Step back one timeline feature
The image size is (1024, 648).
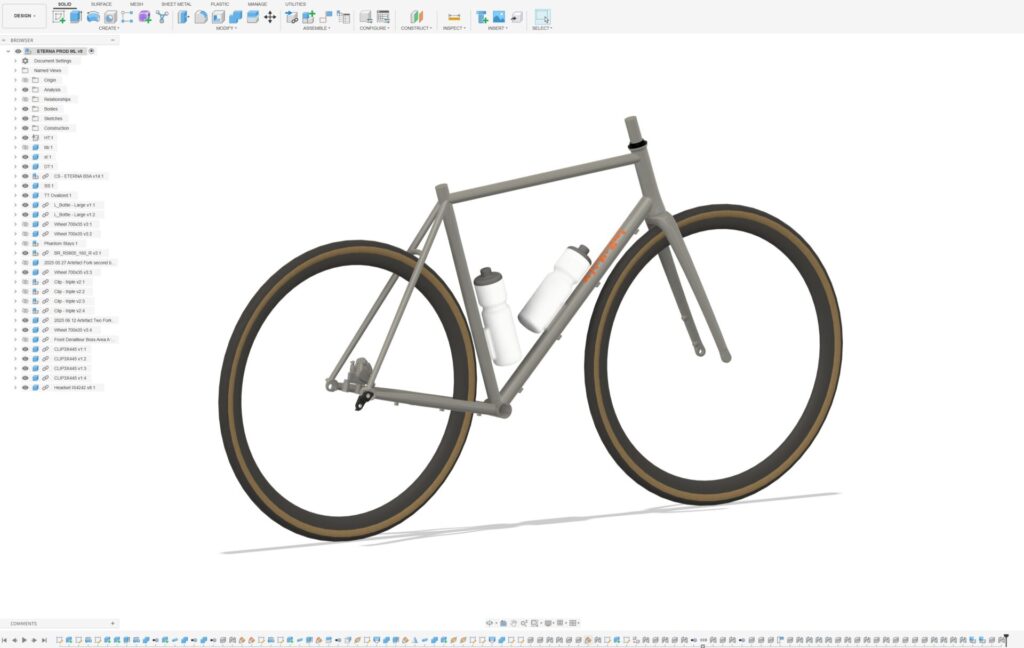[14, 640]
